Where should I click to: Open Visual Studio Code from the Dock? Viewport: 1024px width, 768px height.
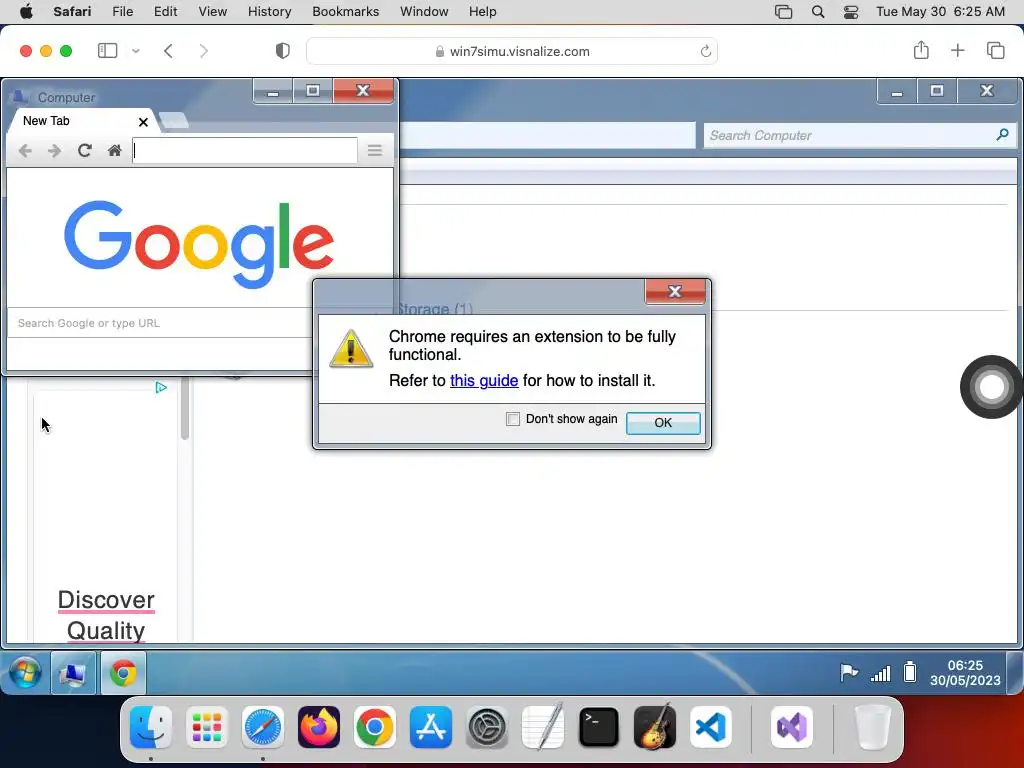point(711,727)
